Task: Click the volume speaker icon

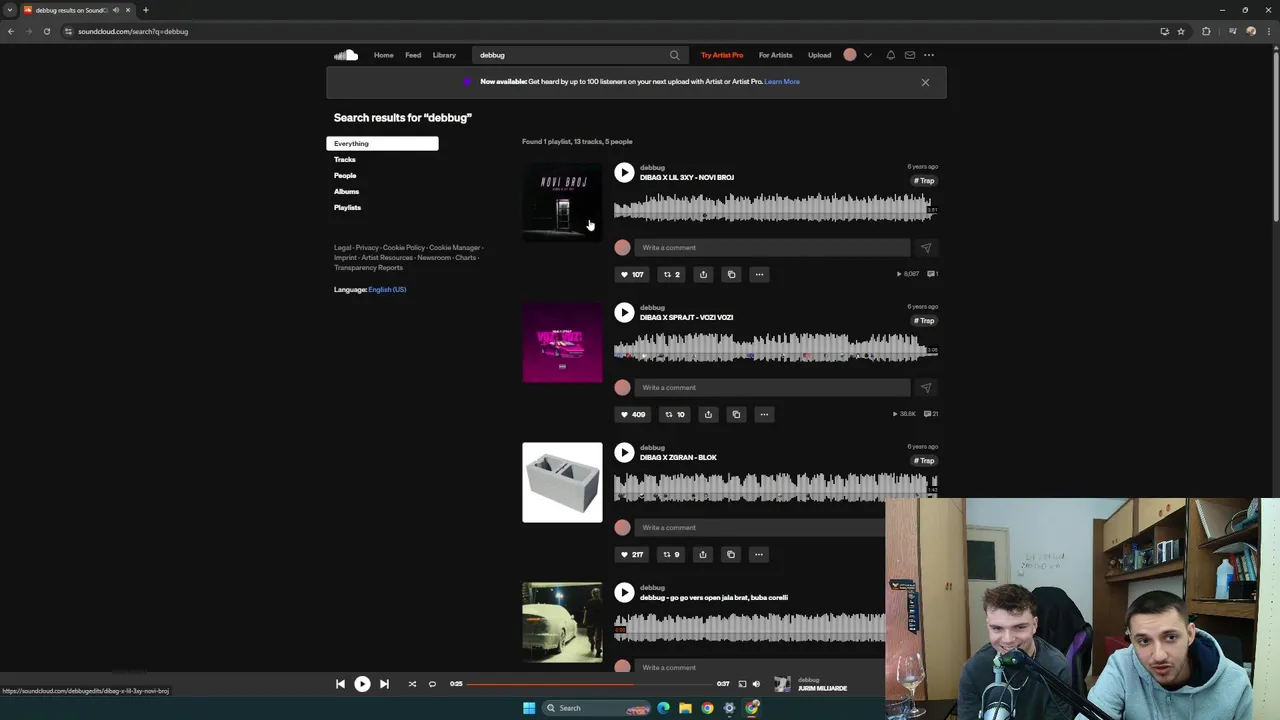Action: click(x=756, y=684)
